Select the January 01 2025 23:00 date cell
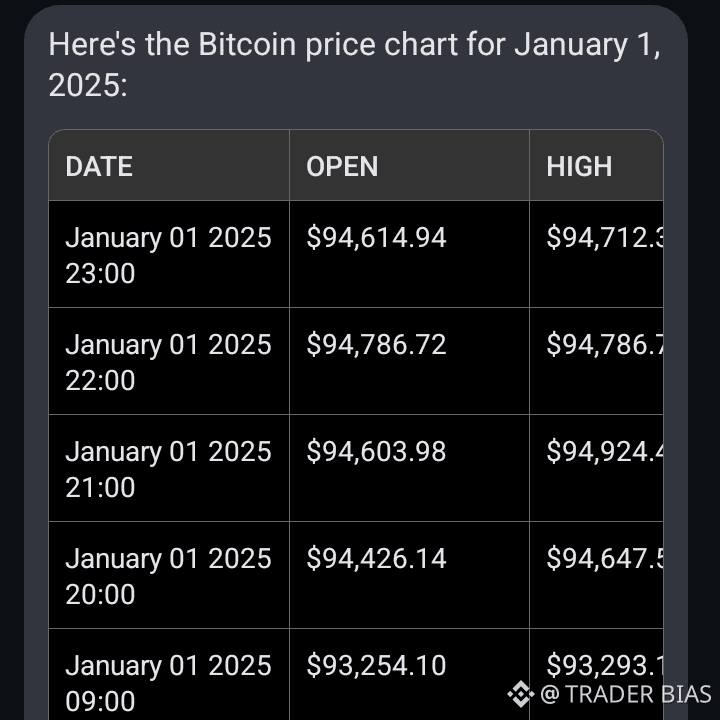This screenshot has height=720, width=720. tap(169, 255)
